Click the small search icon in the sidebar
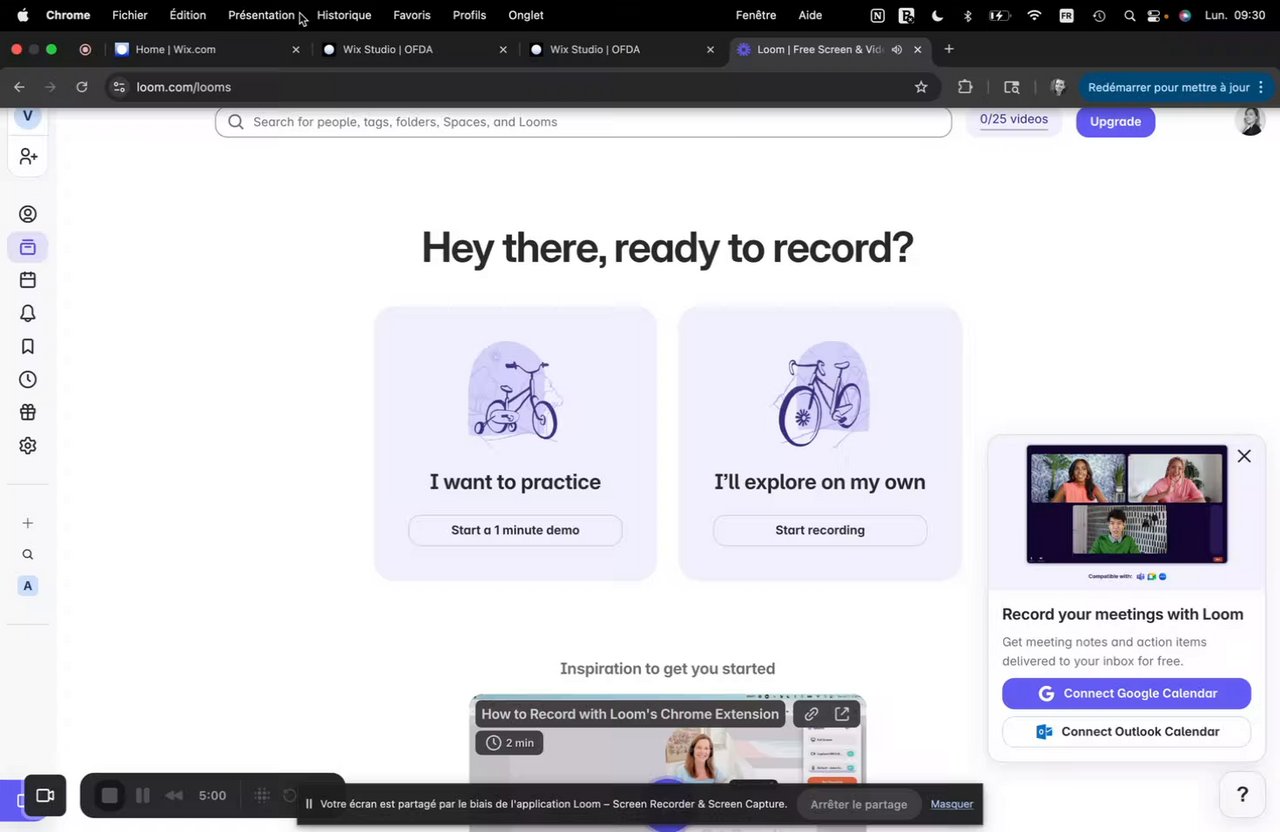 (x=28, y=554)
